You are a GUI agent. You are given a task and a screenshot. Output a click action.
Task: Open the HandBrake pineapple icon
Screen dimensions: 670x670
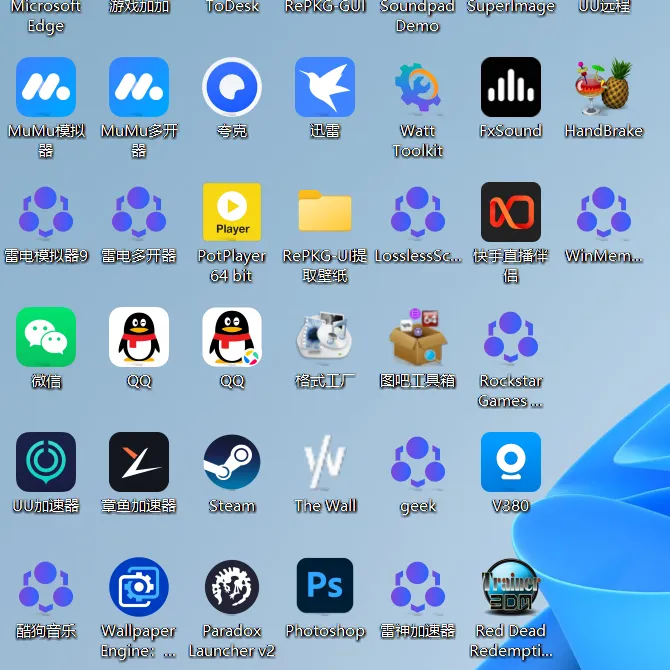click(x=604, y=87)
